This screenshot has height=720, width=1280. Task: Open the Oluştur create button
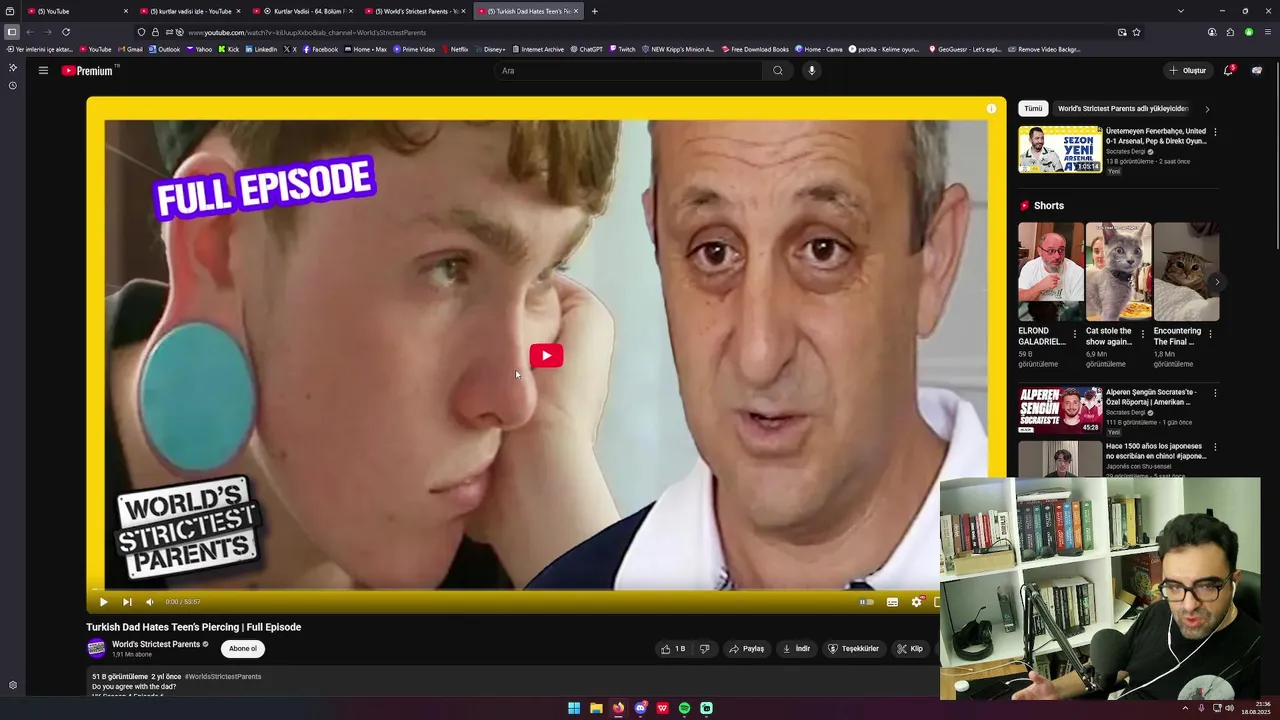click(1188, 70)
